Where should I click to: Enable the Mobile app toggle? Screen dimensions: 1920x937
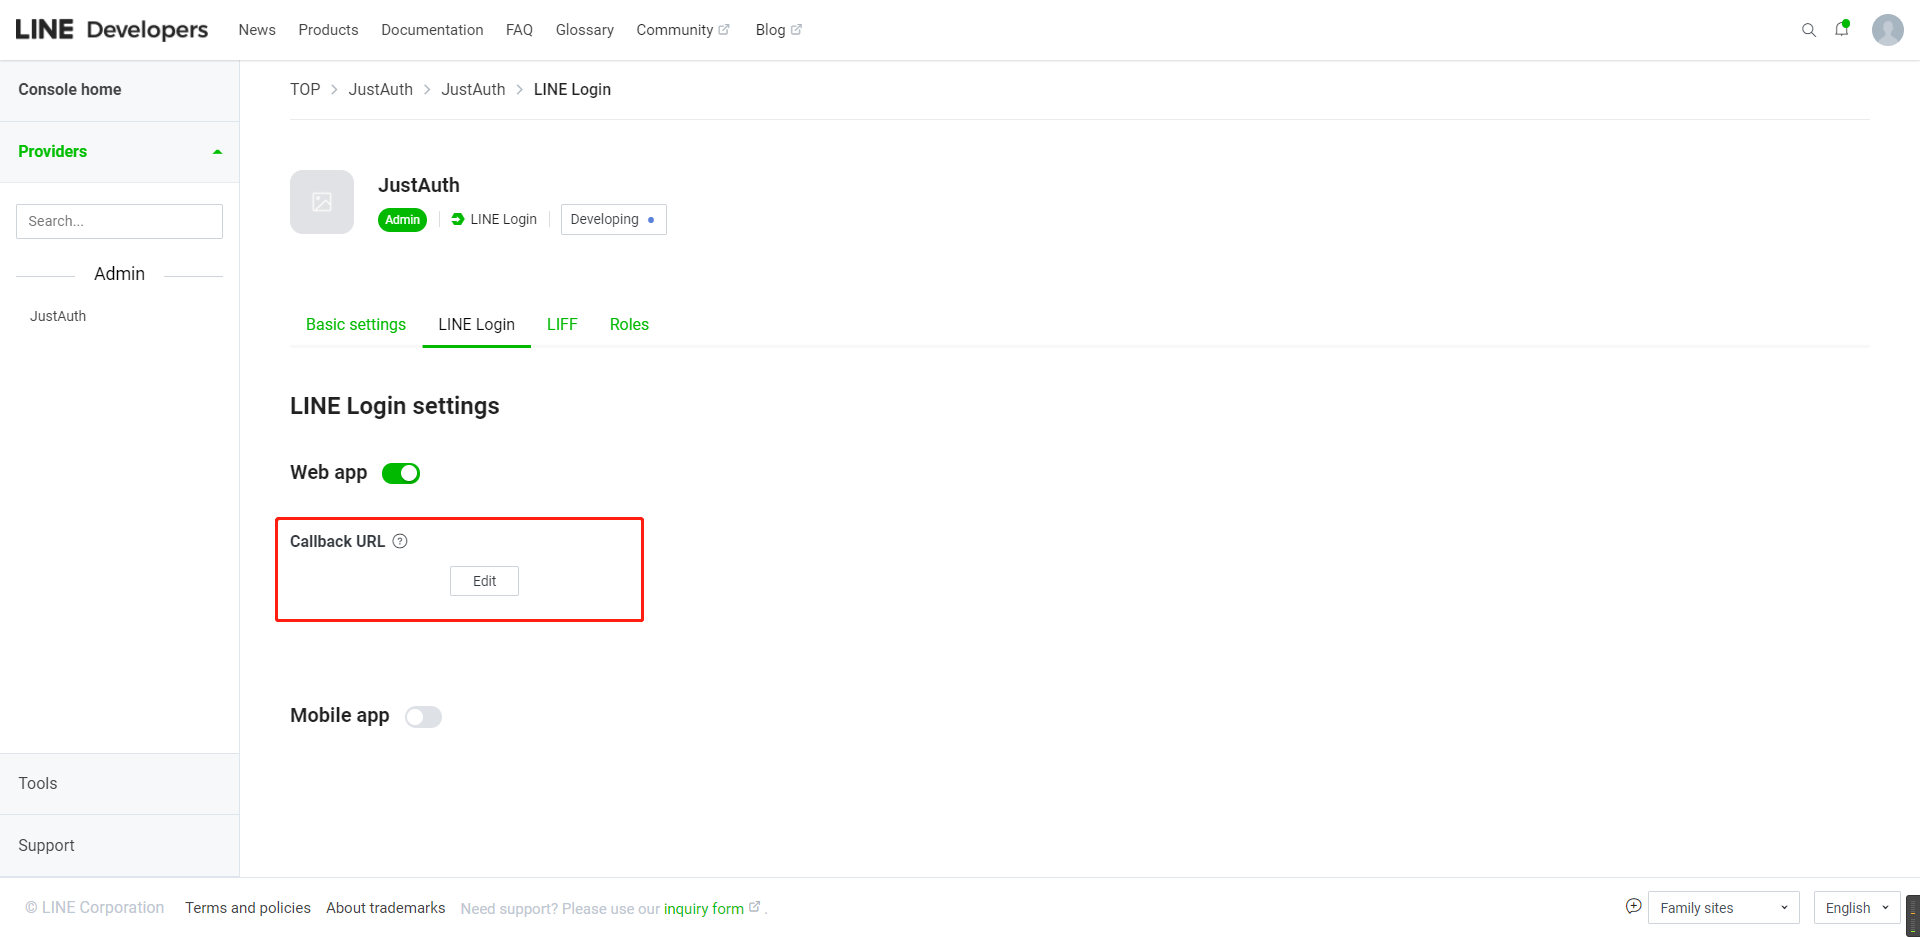[423, 716]
